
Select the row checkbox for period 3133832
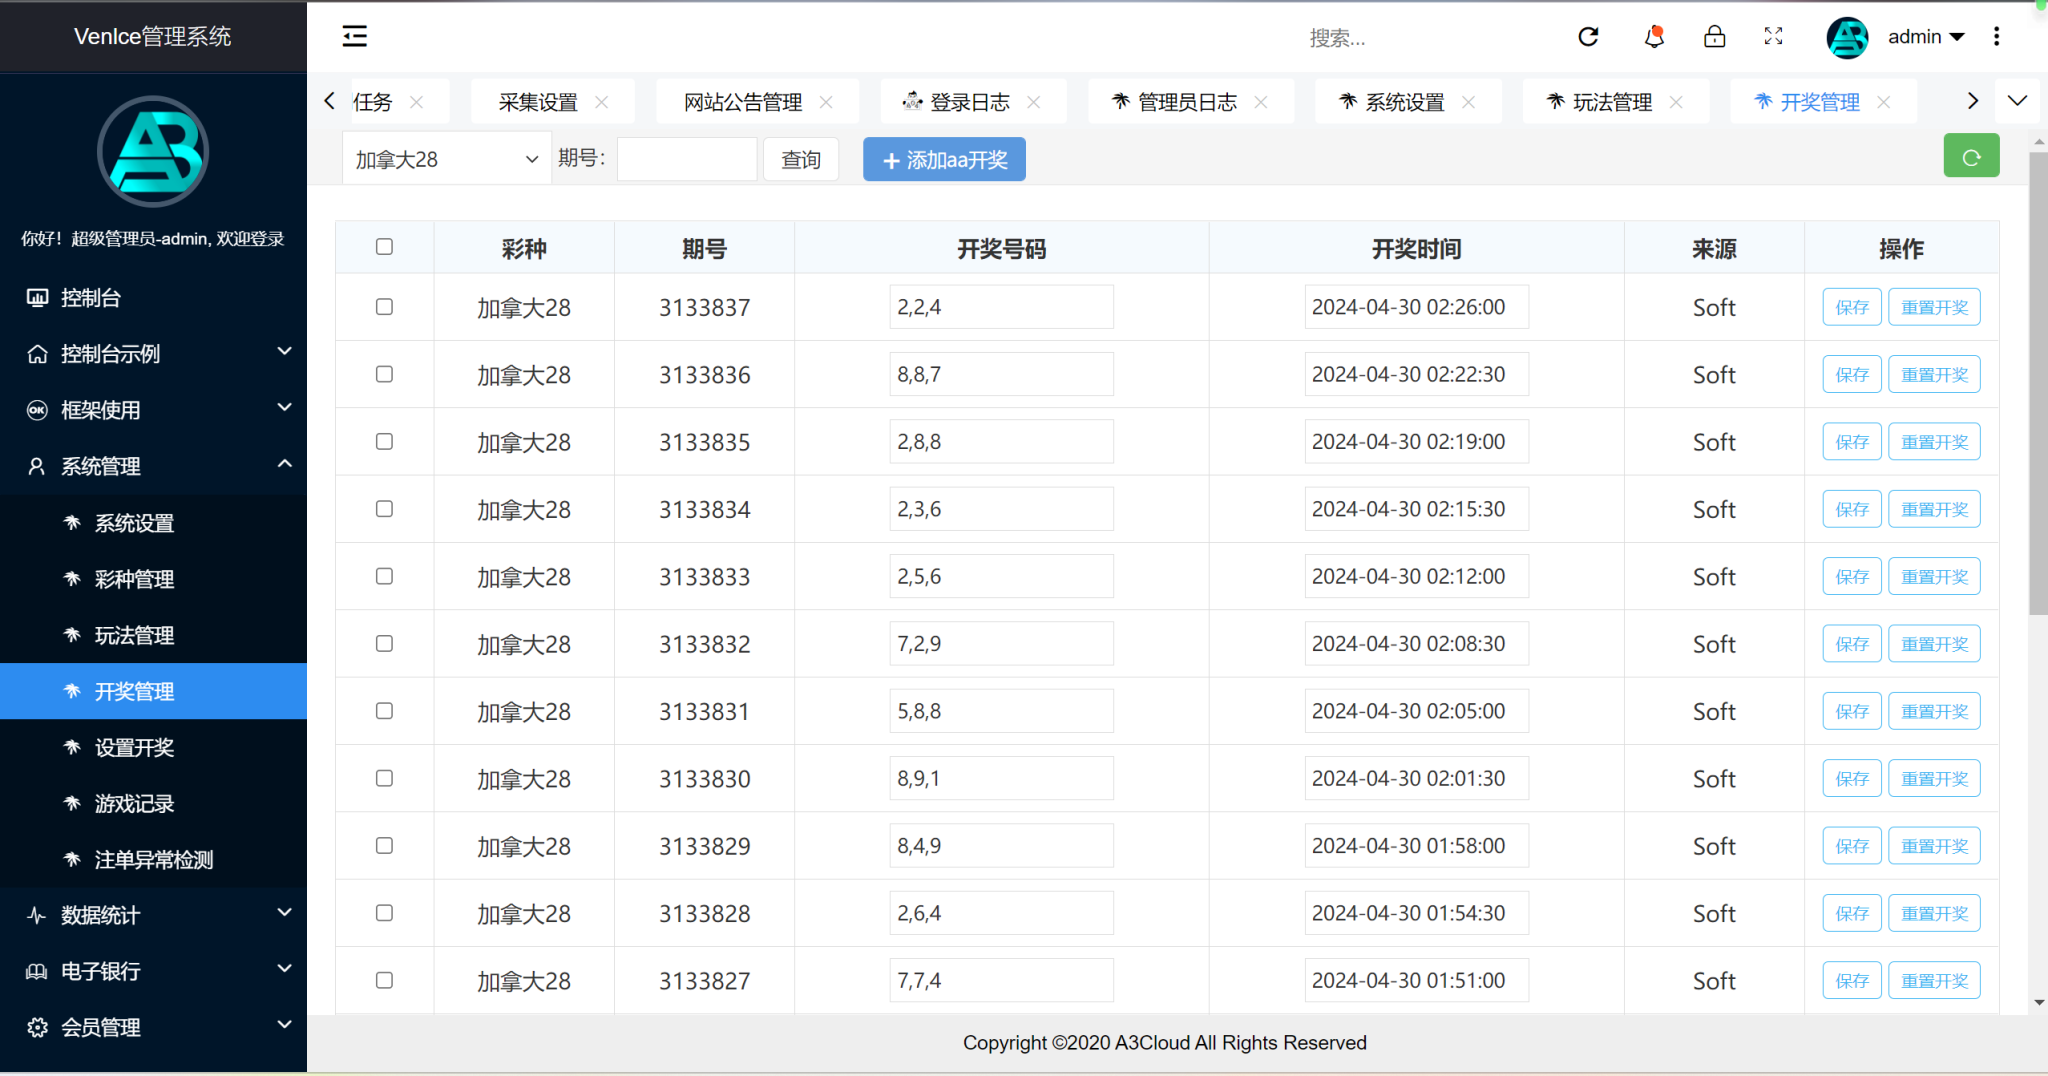coord(384,644)
